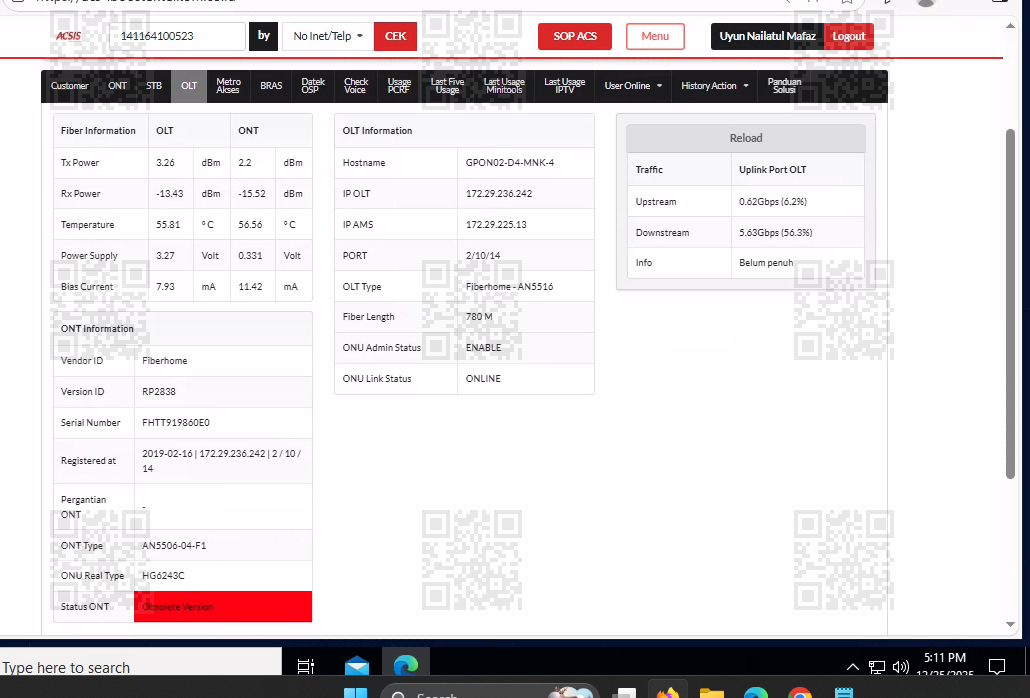Click hostname GPON02-D4-MNK-4

[x=510, y=163]
